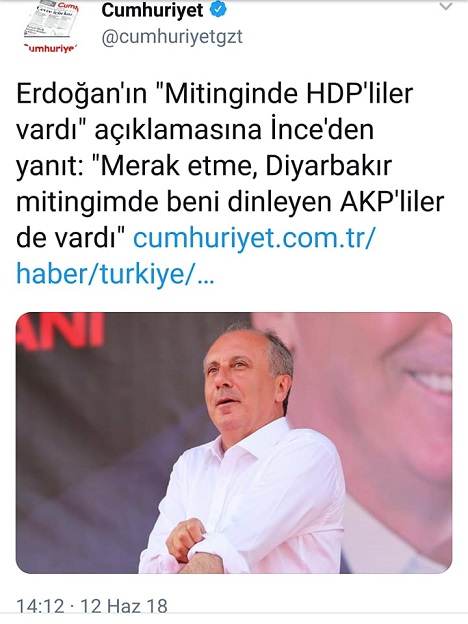Open the cumhuriyet.com.tr article link
Screen dimensions: 468x624
[254, 238]
